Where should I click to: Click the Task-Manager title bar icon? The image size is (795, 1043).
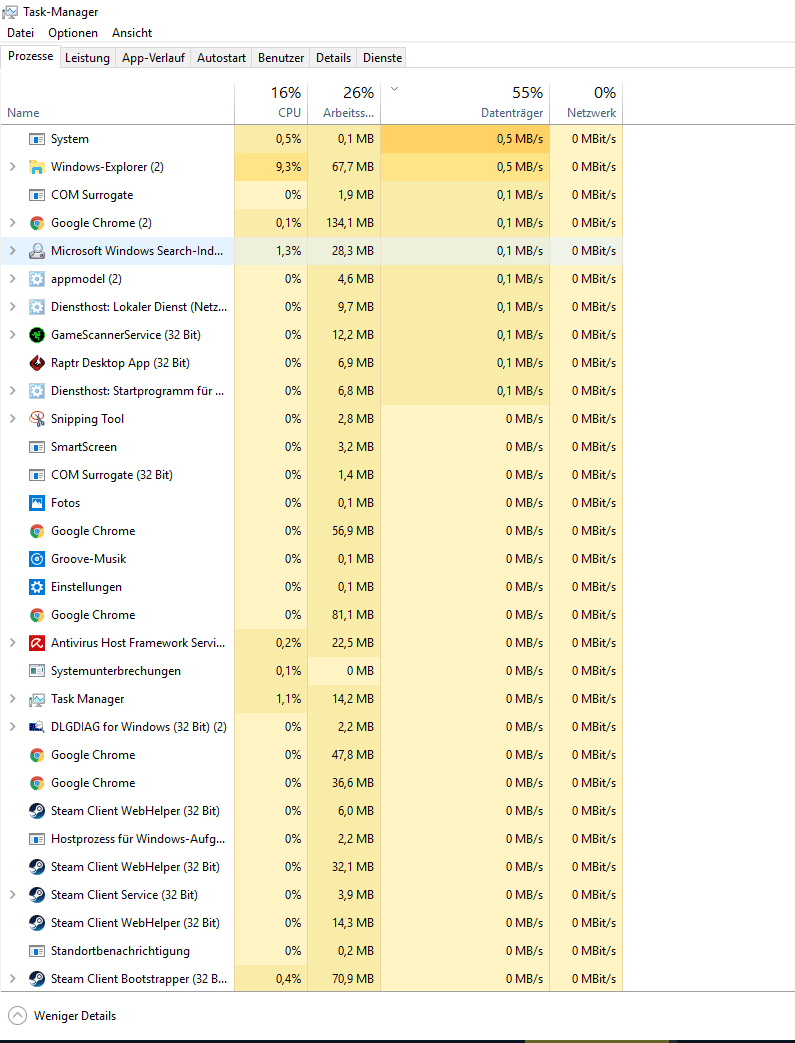pyautogui.click(x=10, y=12)
